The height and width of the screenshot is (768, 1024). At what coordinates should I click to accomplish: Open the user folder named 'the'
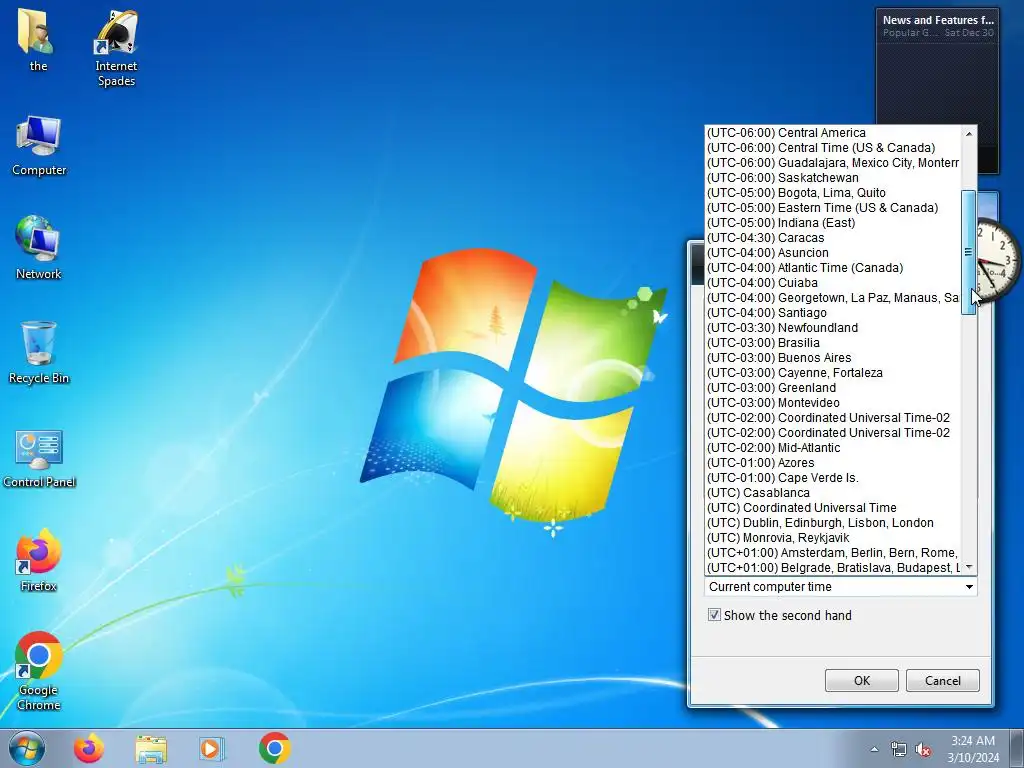coord(37,40)
